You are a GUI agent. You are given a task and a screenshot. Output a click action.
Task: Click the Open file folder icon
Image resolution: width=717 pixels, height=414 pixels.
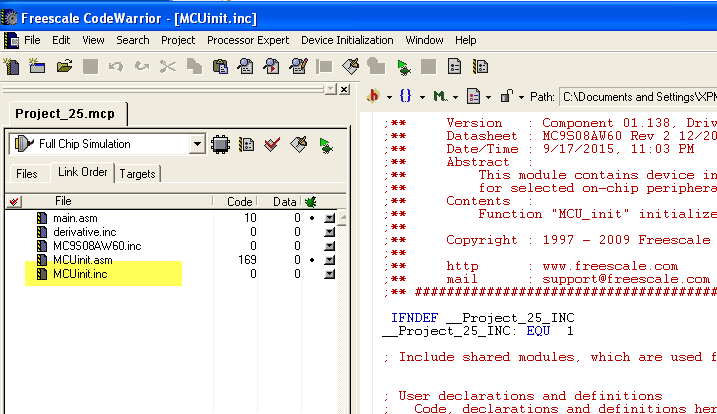tap(64, 67)
